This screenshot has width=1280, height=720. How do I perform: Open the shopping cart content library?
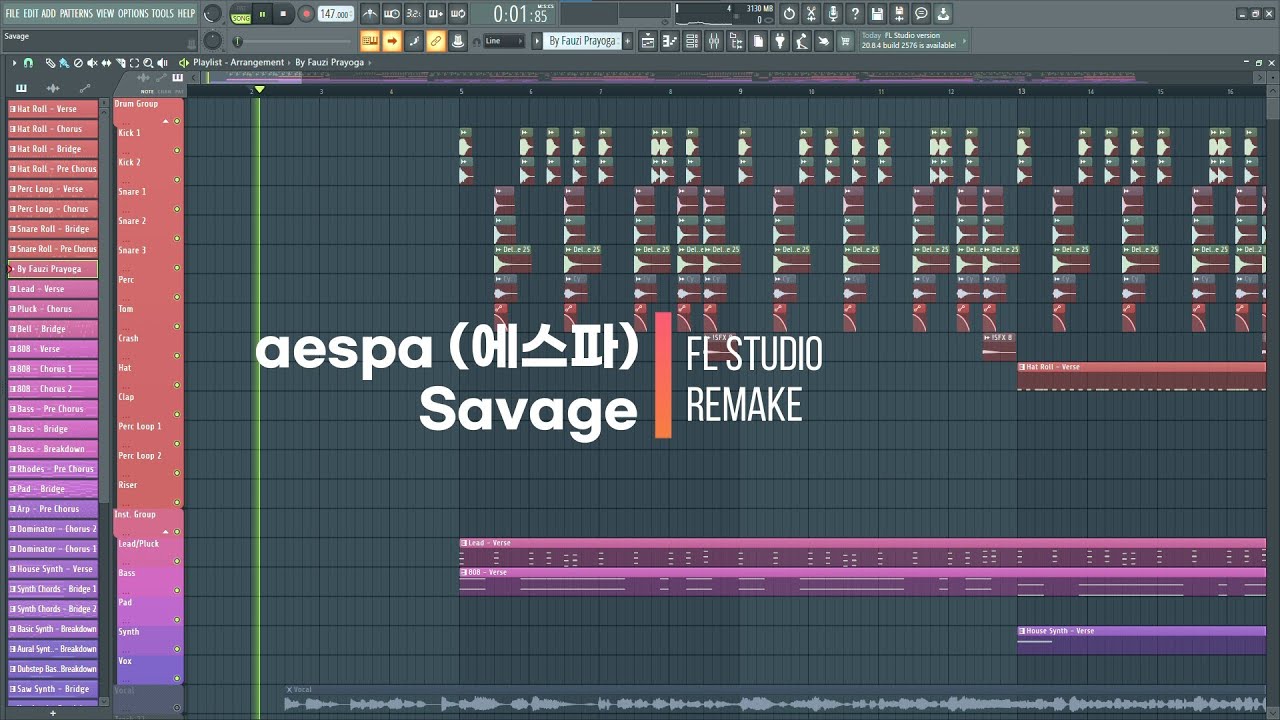coord(845,41)
